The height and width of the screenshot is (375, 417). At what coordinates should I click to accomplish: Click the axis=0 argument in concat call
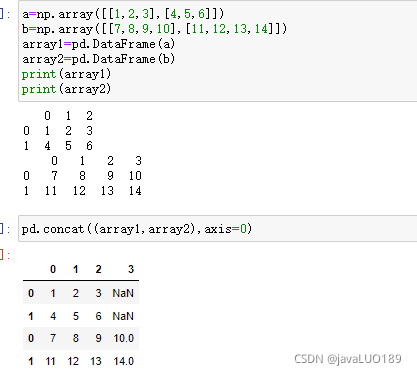coord(226,229)
